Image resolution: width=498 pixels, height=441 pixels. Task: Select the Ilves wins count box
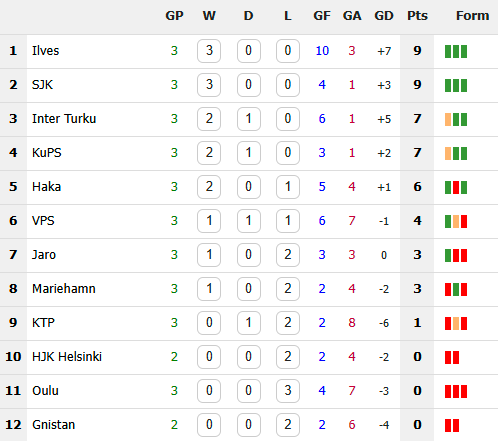[x=209, y=51]
